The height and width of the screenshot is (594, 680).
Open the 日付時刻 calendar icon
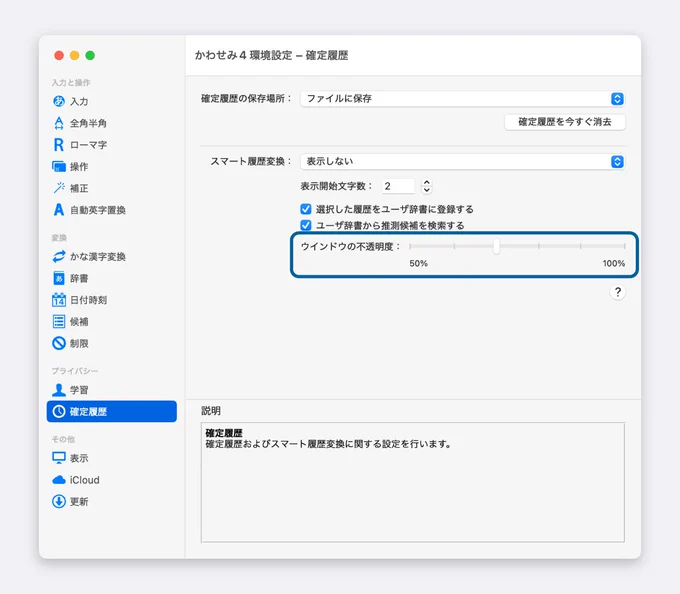(59, 300)
